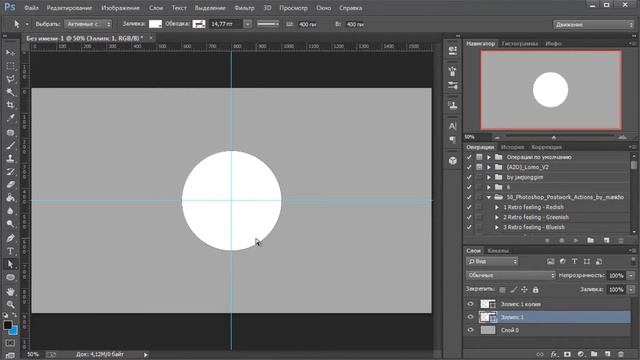The height and width of the screenshot is (360, 640).
Task: Click the Непрозрачность 100% field
Action: coord(616,276)
